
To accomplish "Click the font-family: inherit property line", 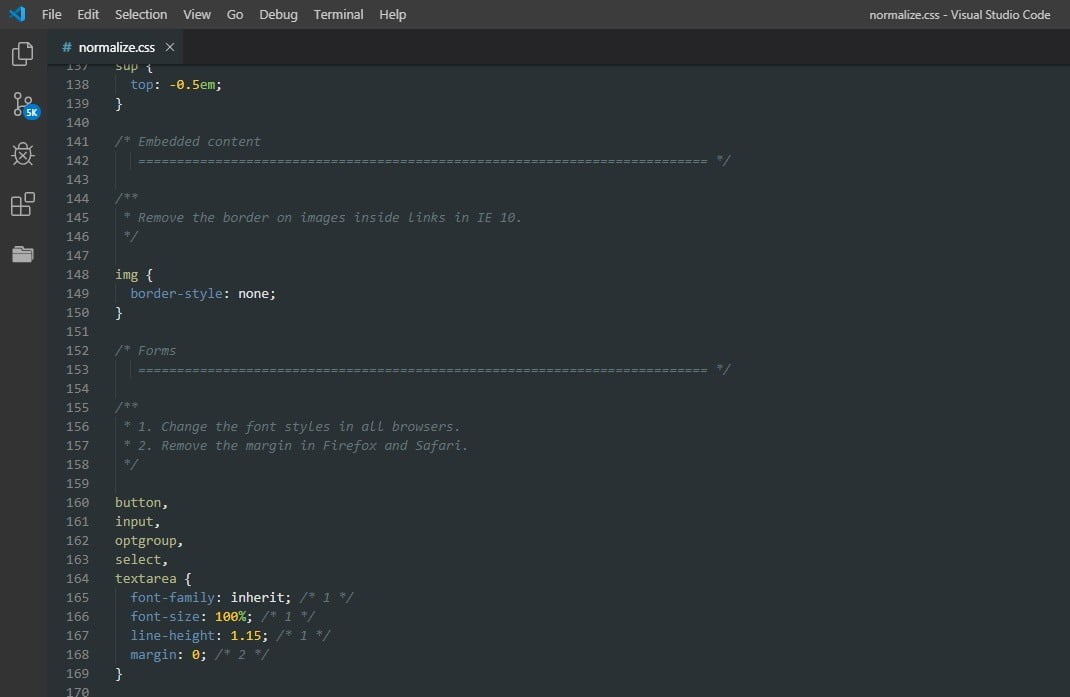I will coord(210,597).
